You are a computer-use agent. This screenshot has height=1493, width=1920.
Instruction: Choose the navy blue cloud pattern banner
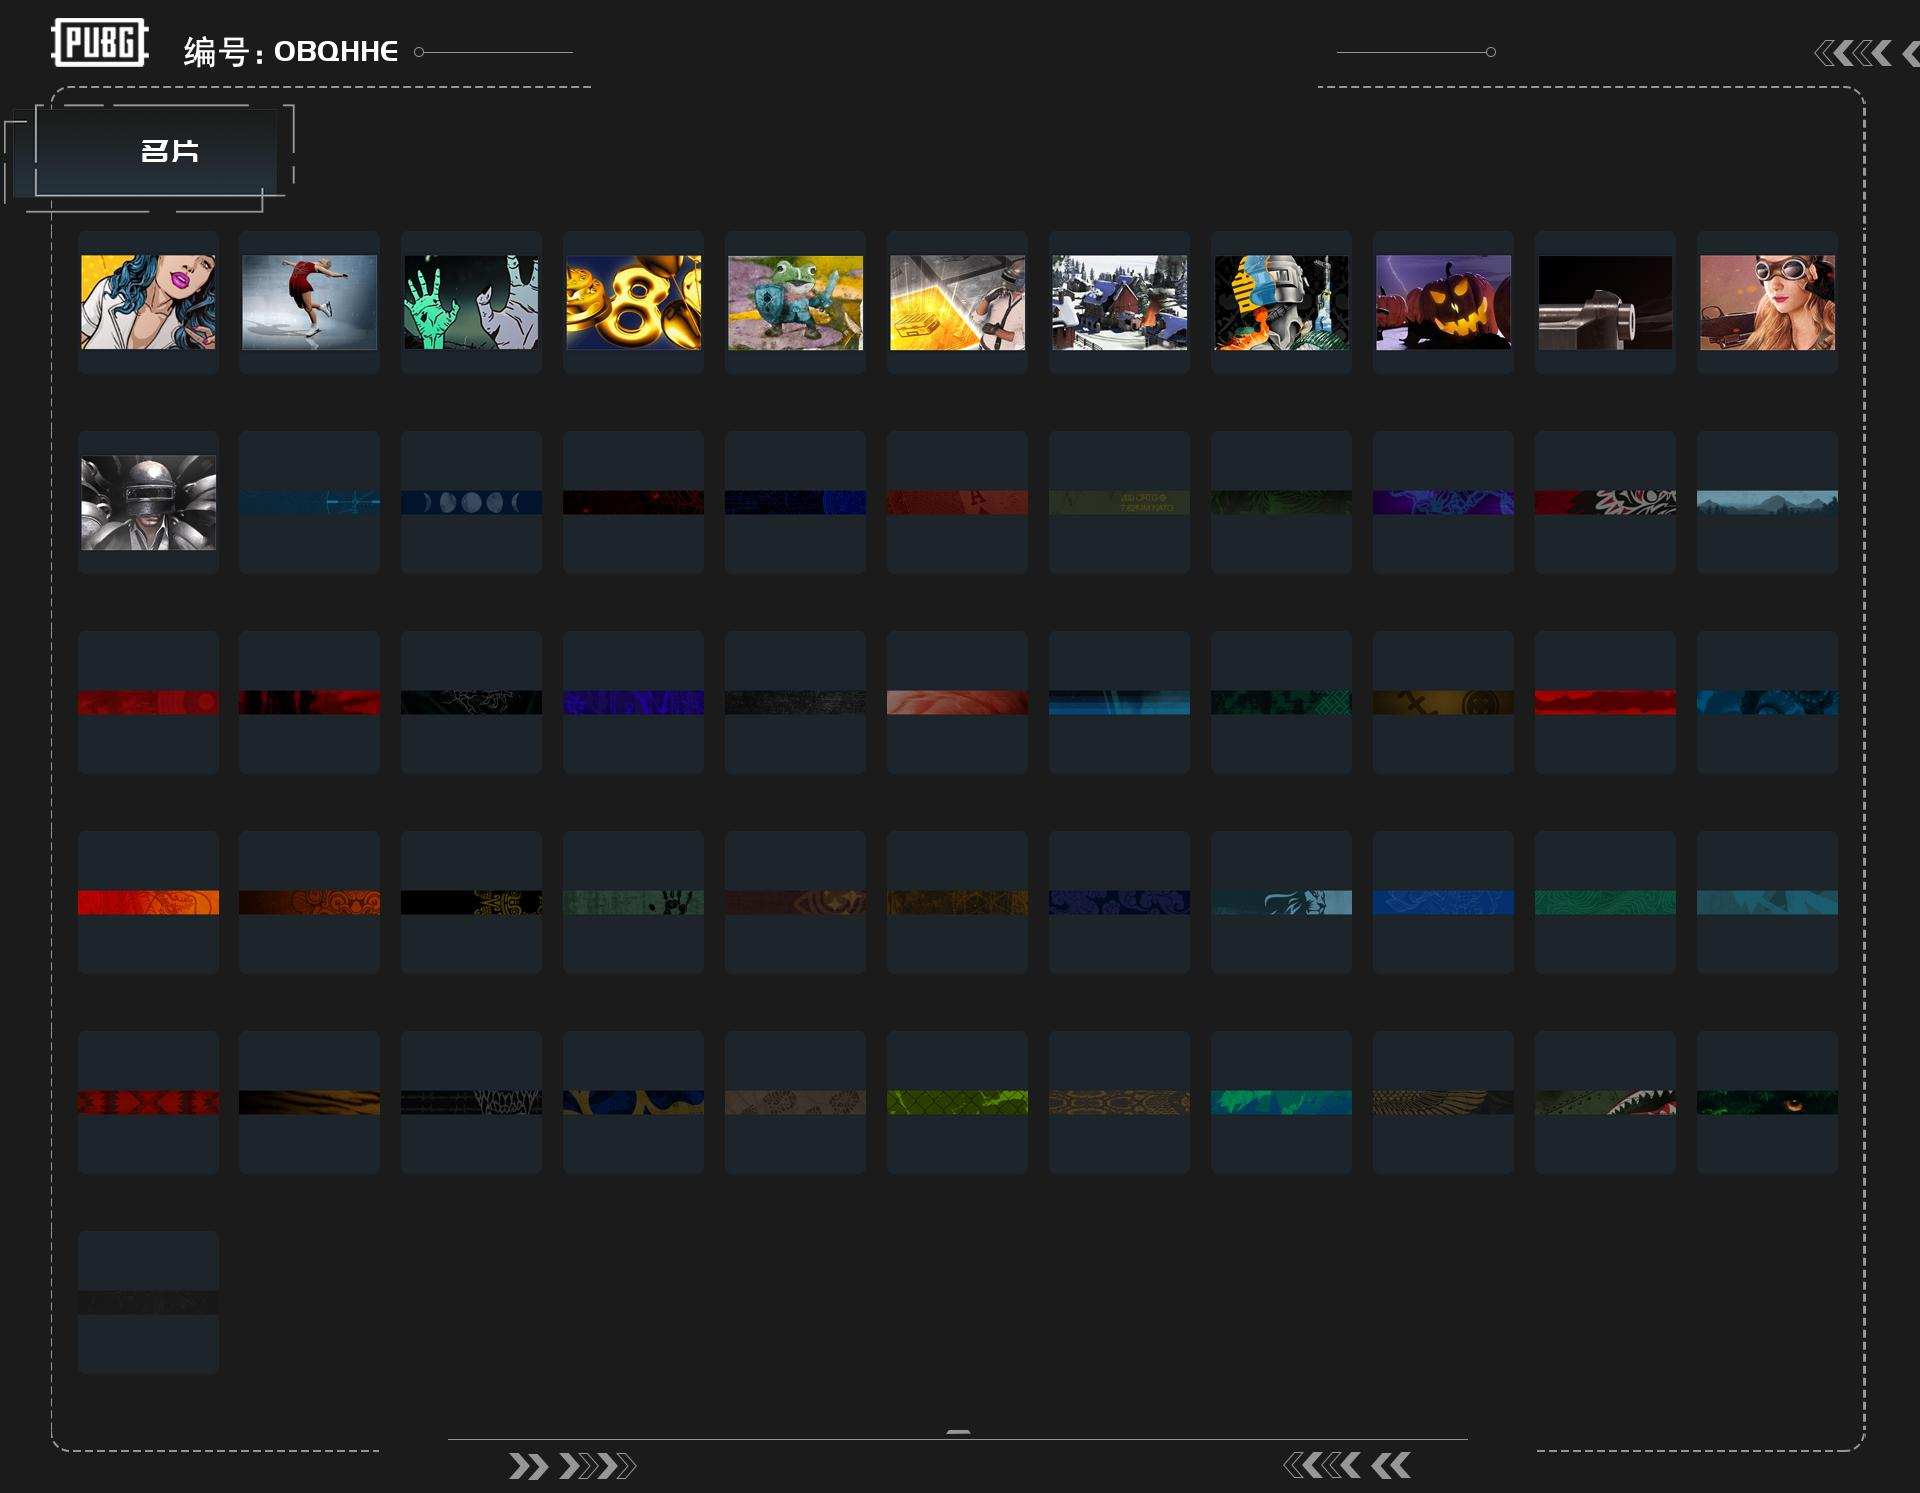point(1119,902)
